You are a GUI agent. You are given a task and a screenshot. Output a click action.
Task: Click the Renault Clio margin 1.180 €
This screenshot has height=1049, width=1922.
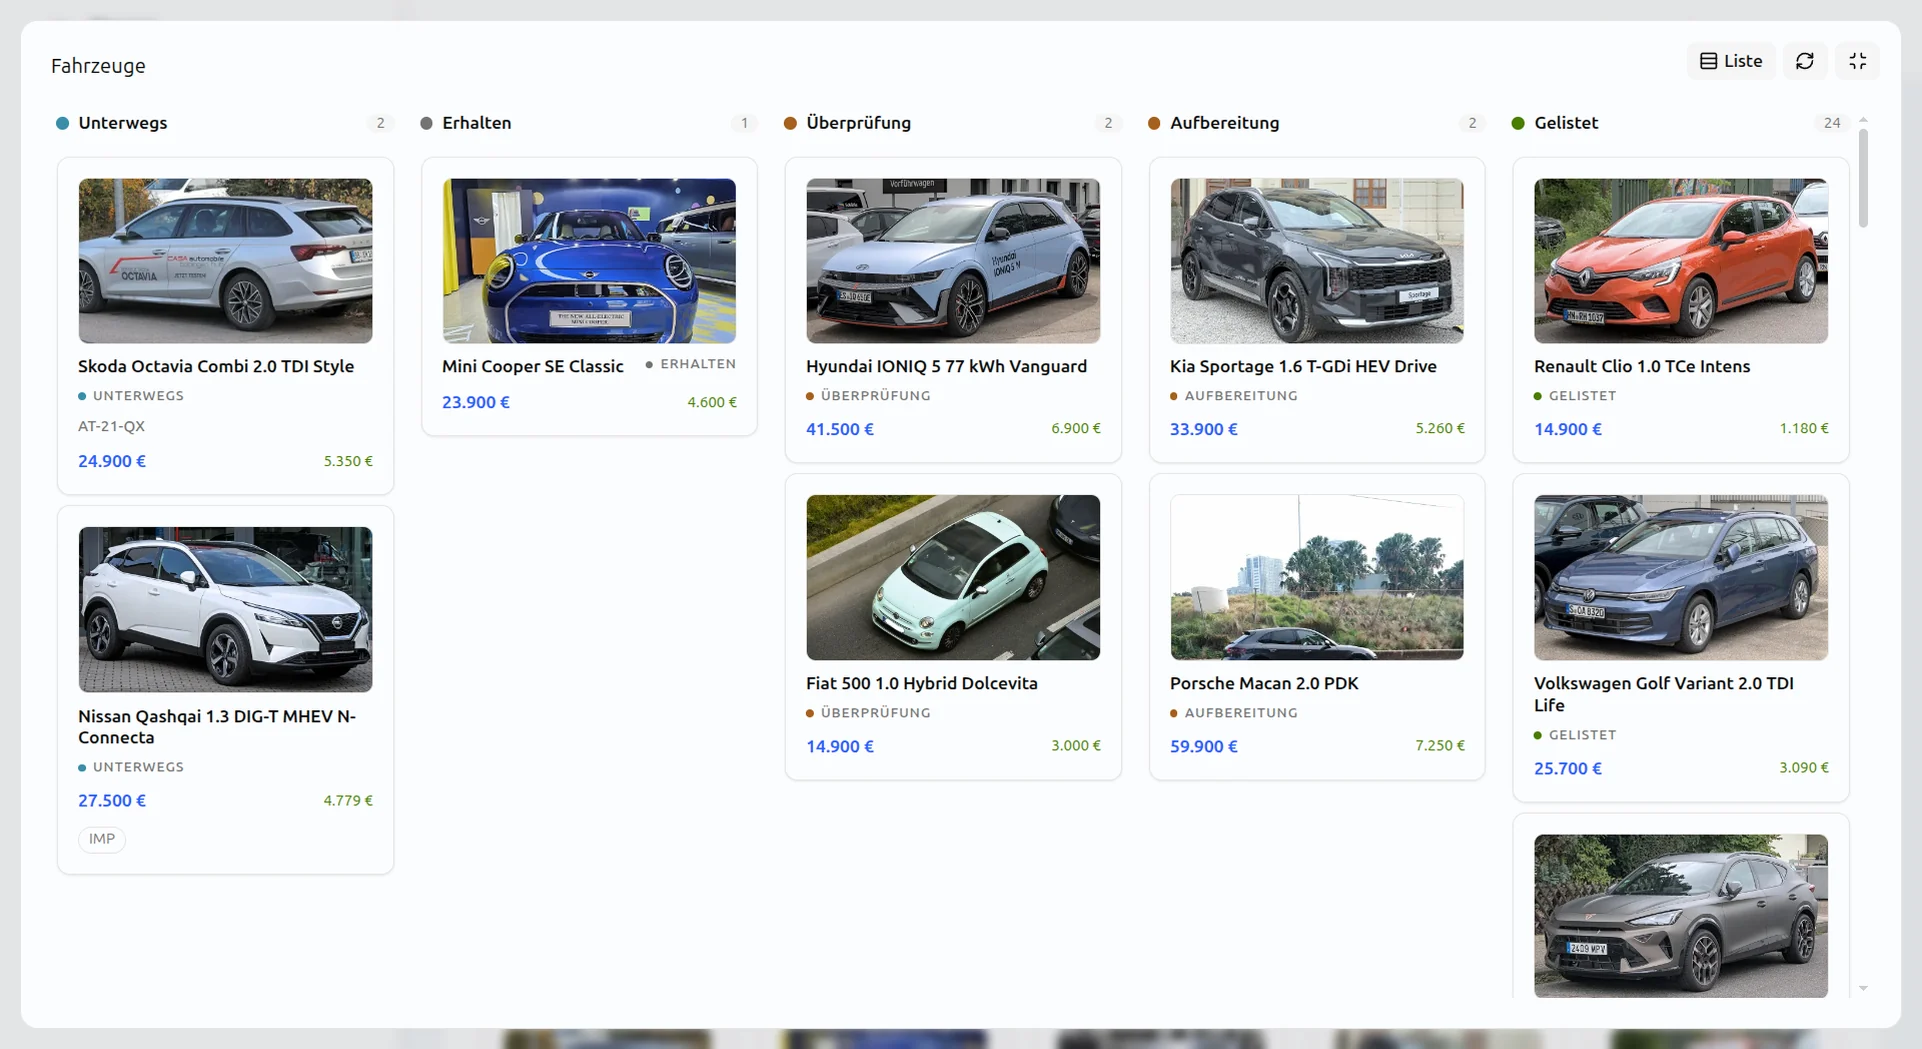1804,428
